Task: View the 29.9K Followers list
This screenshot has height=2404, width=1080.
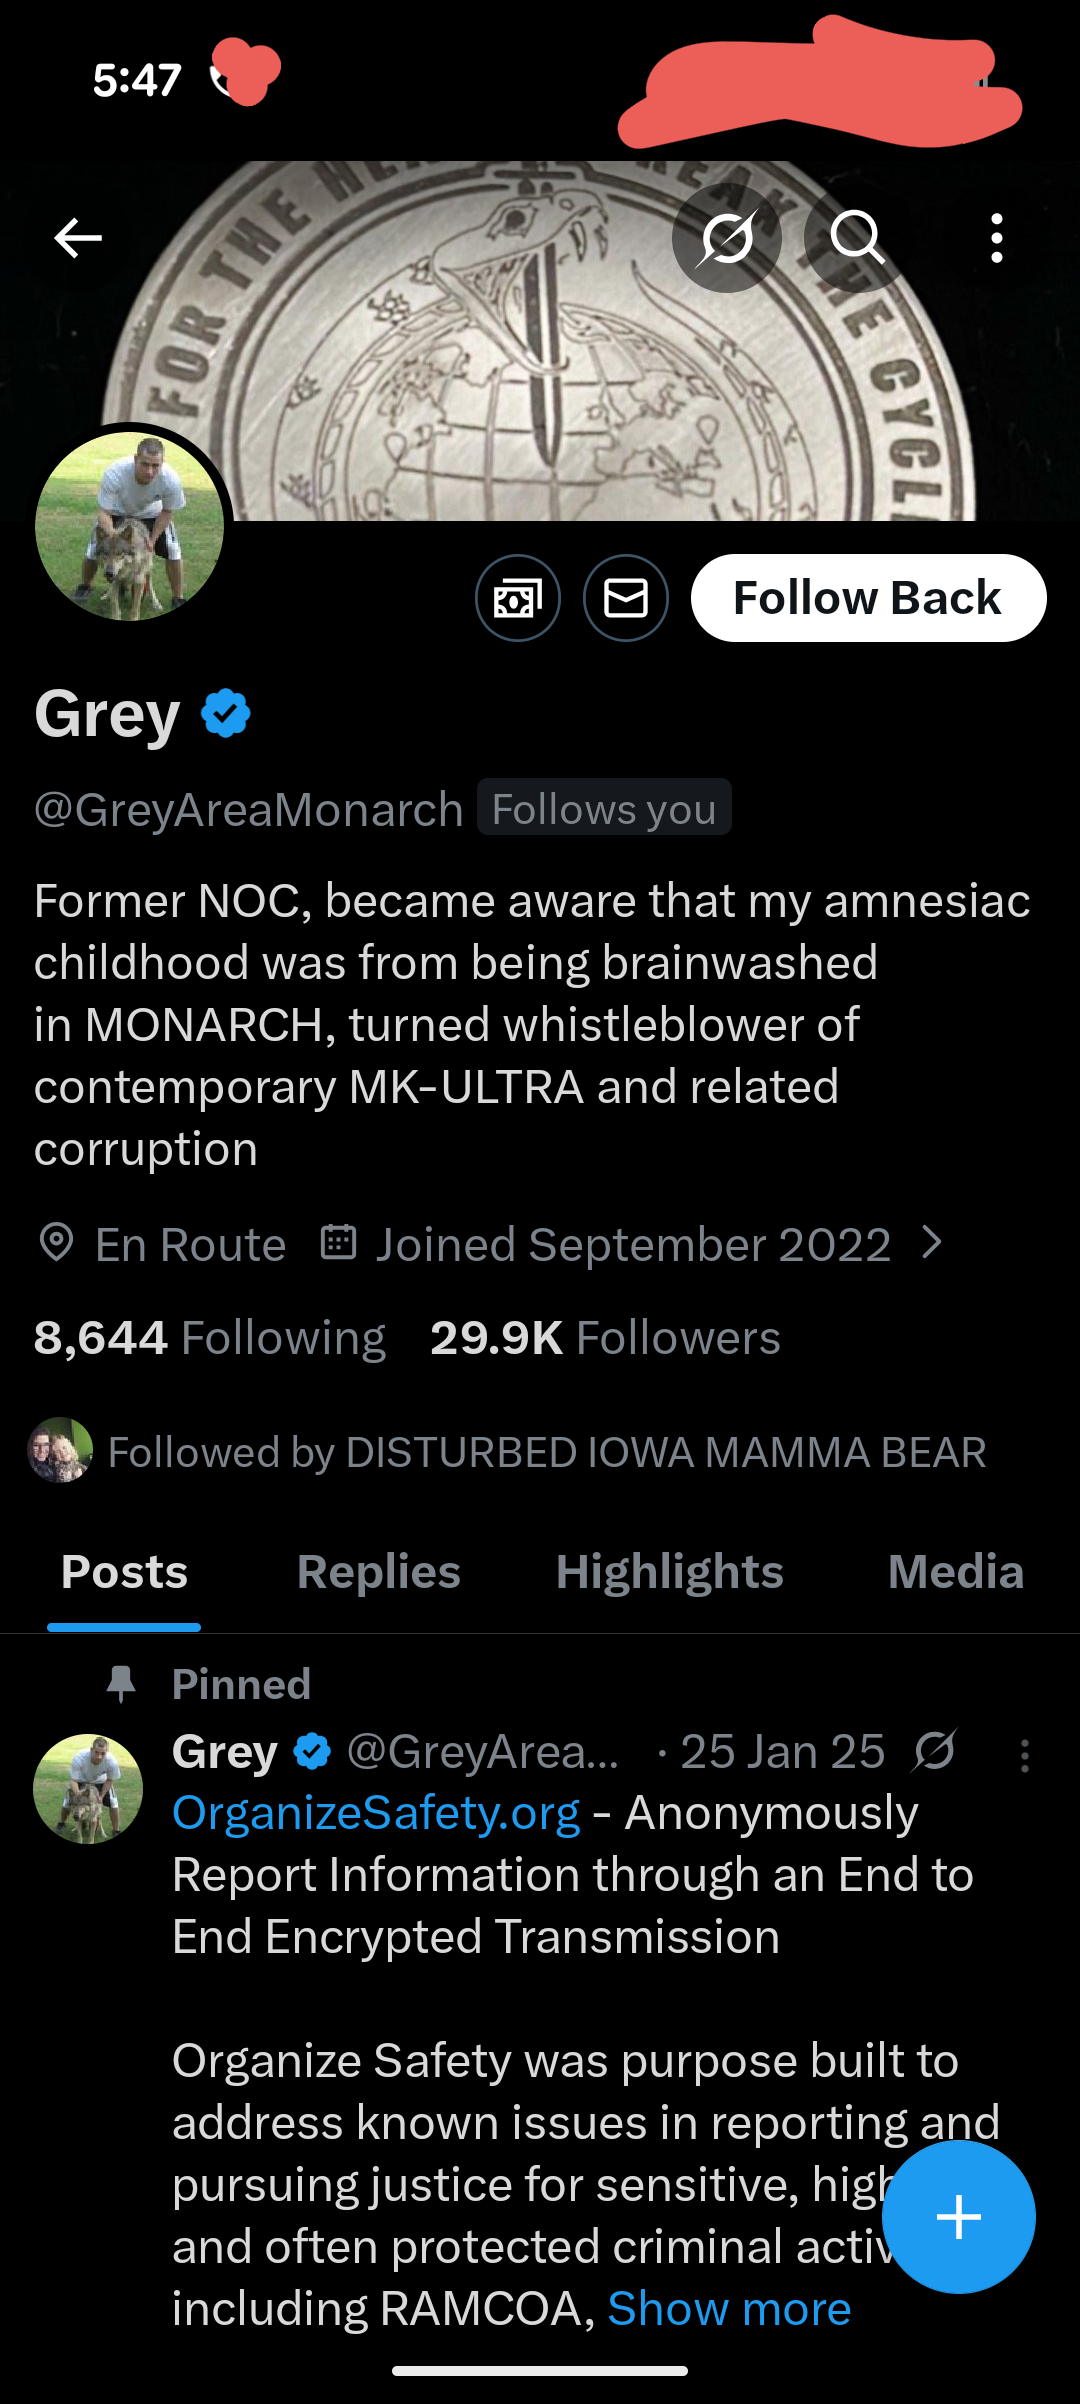Action: click(605, 1338)
